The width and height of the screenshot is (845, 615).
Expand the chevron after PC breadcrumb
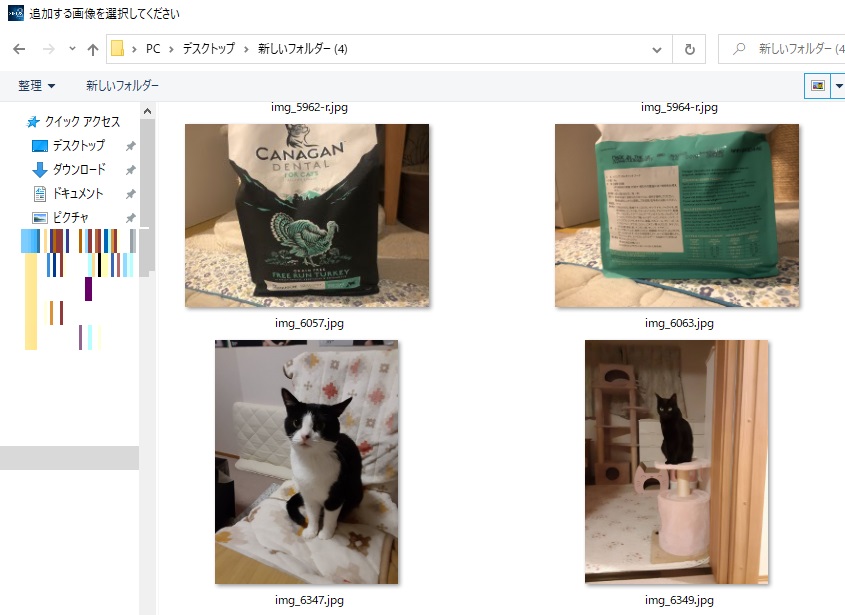(171, 50)
